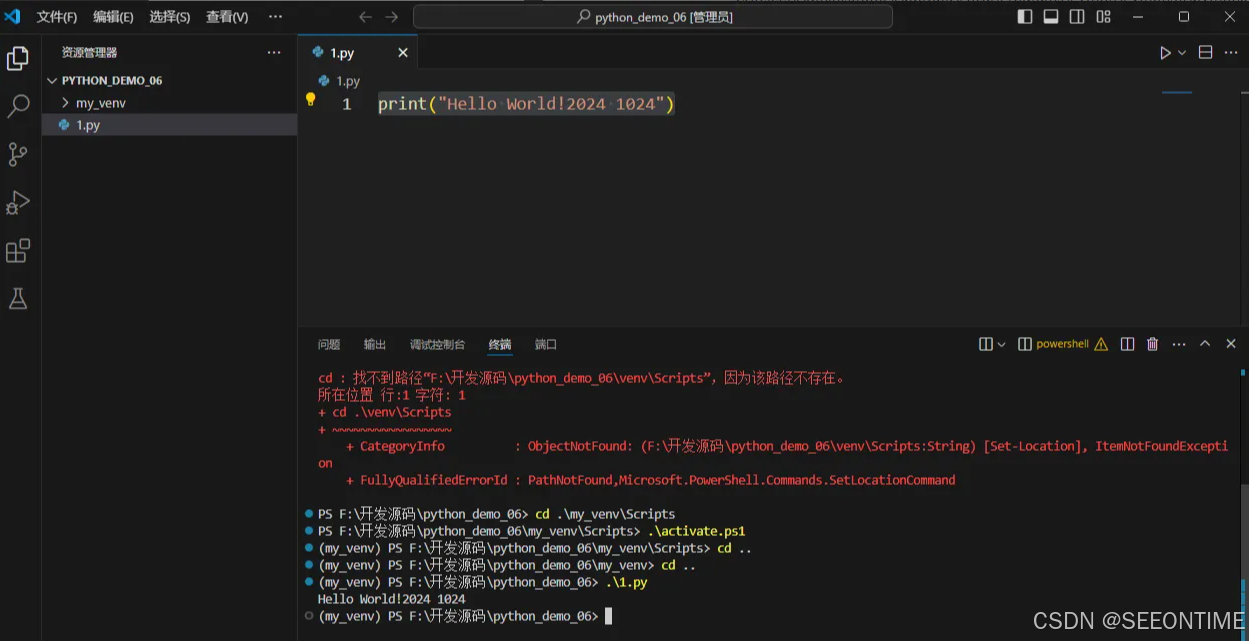
Task: Toggle the primary side bar layout icon
Action: (1025, 17)
